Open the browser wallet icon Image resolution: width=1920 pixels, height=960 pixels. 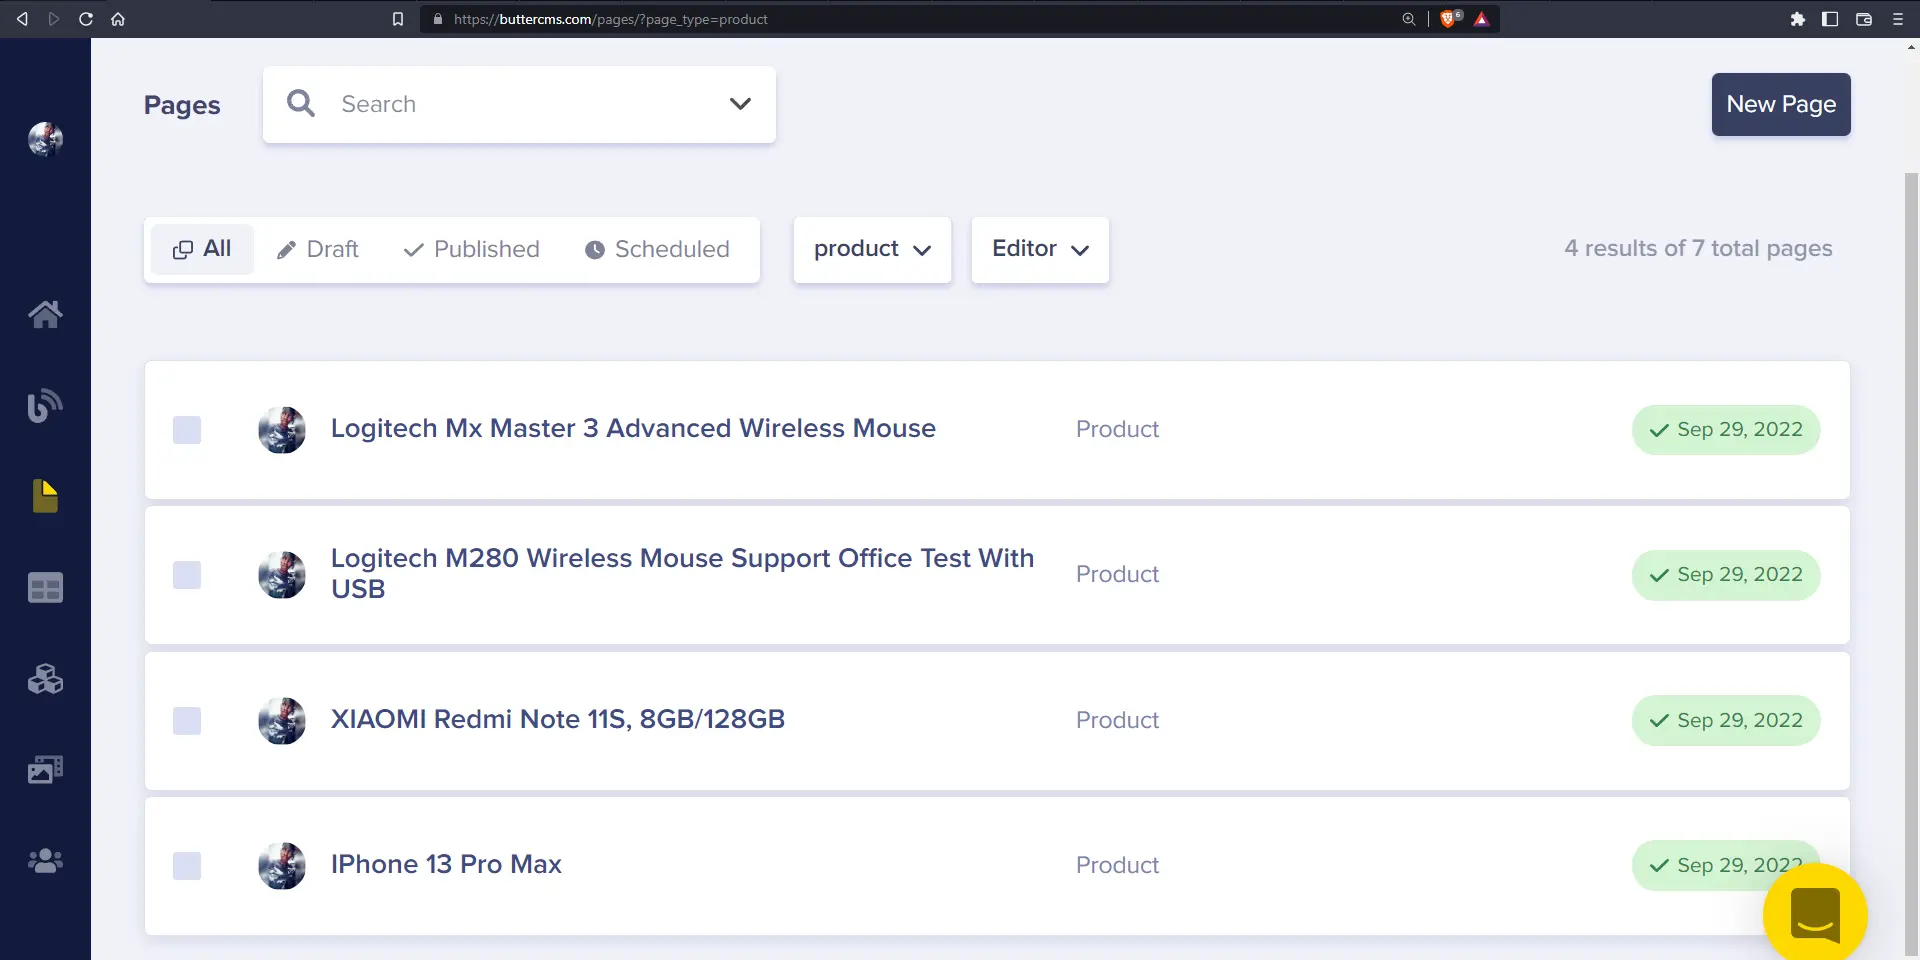pyautogui.click(x=1864, y=19)
